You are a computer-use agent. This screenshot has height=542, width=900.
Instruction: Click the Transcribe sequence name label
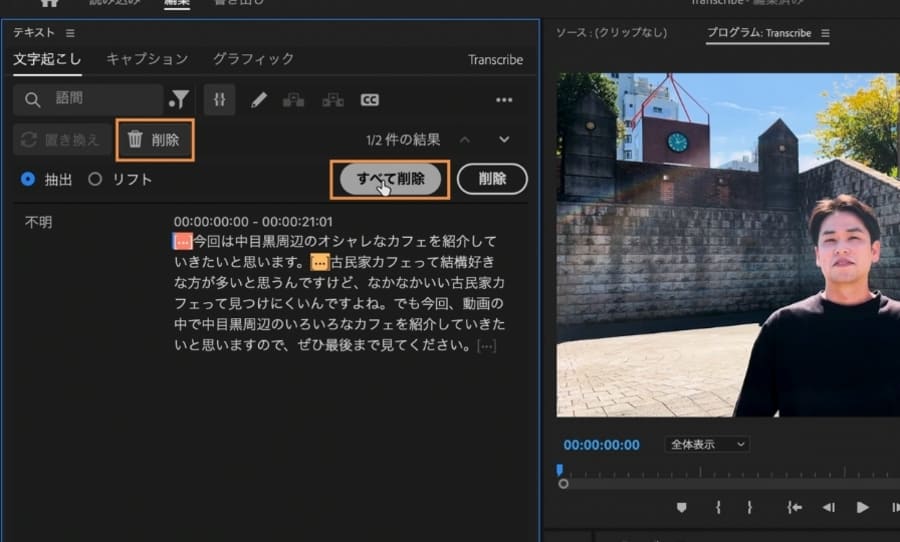point(495,60)
